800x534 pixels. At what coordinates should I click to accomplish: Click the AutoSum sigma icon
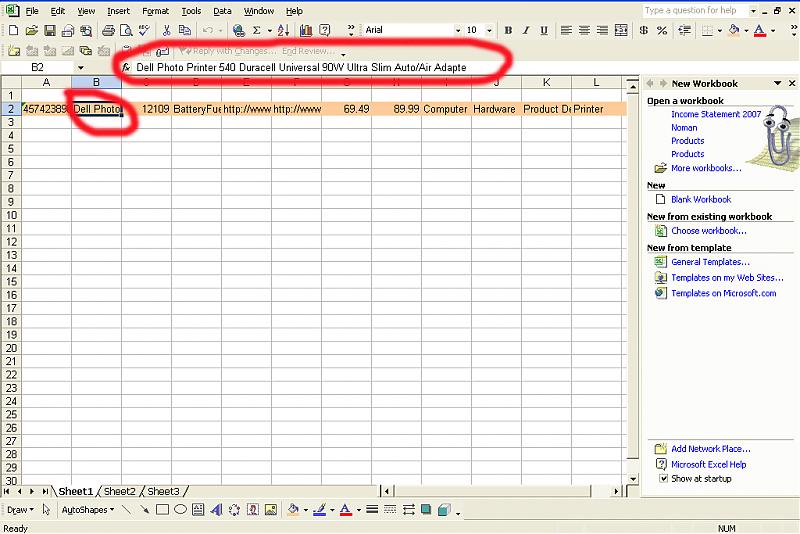(x=257, y=31)
